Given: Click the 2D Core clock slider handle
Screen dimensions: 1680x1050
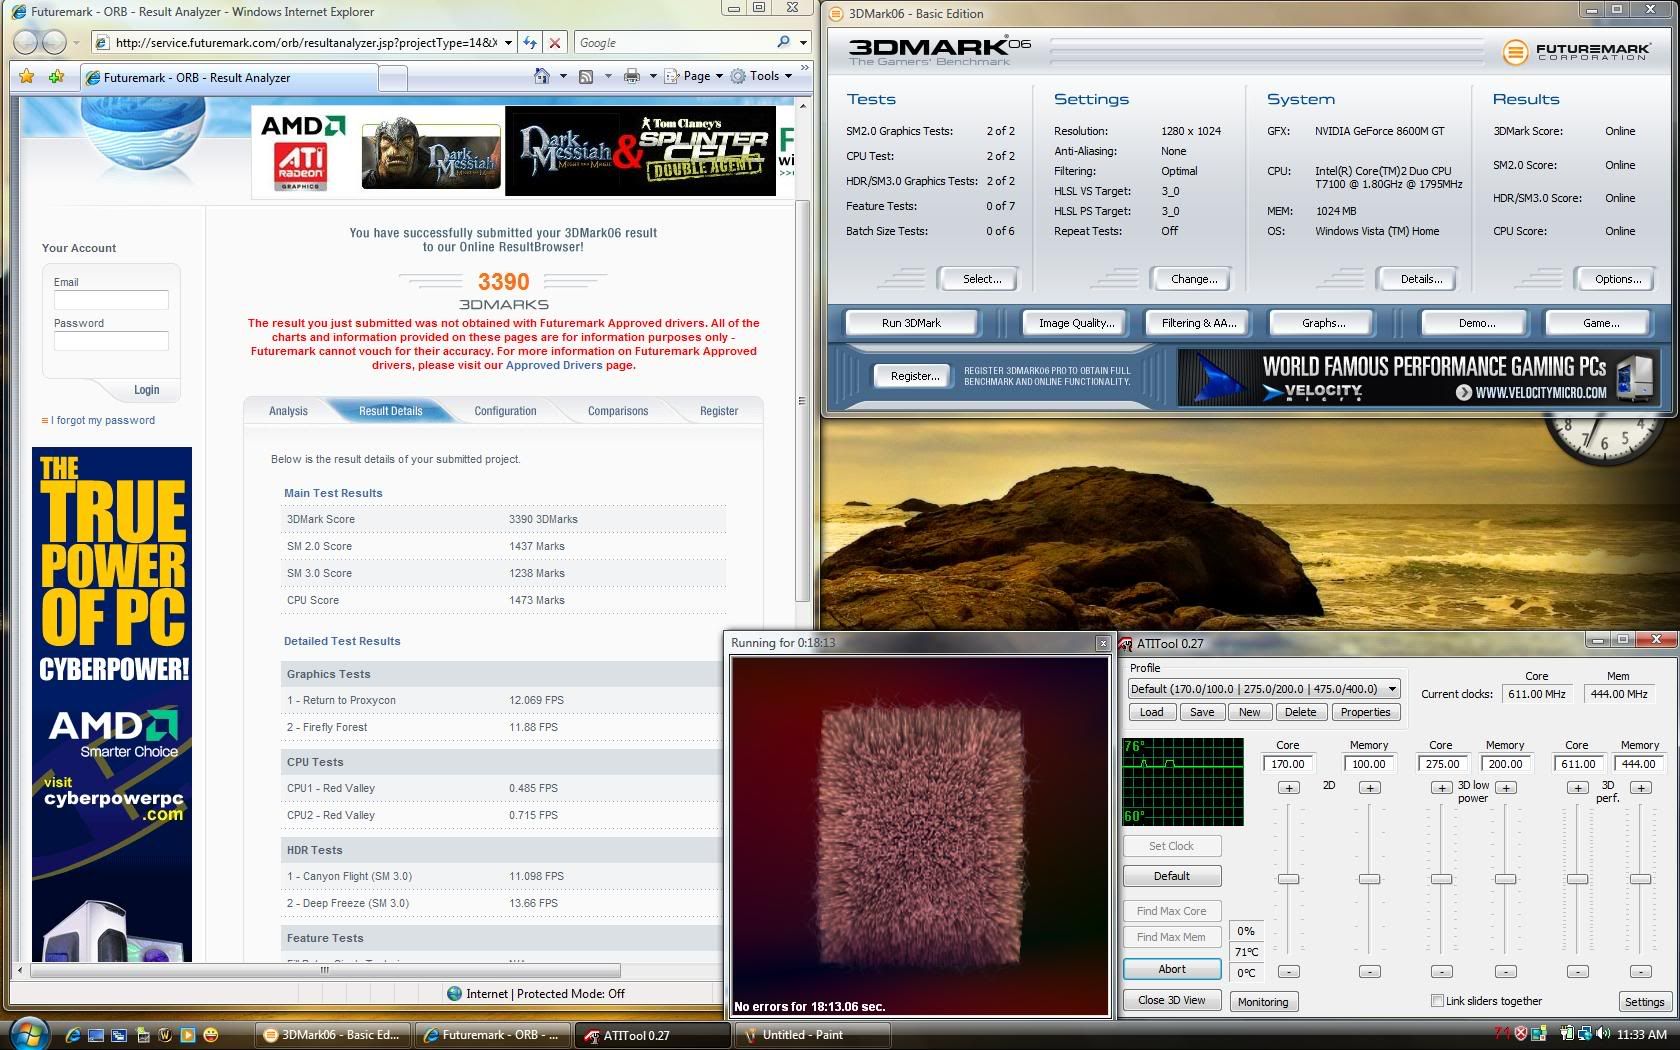Looking at the screenshot, I should (x=1288, y=879).
